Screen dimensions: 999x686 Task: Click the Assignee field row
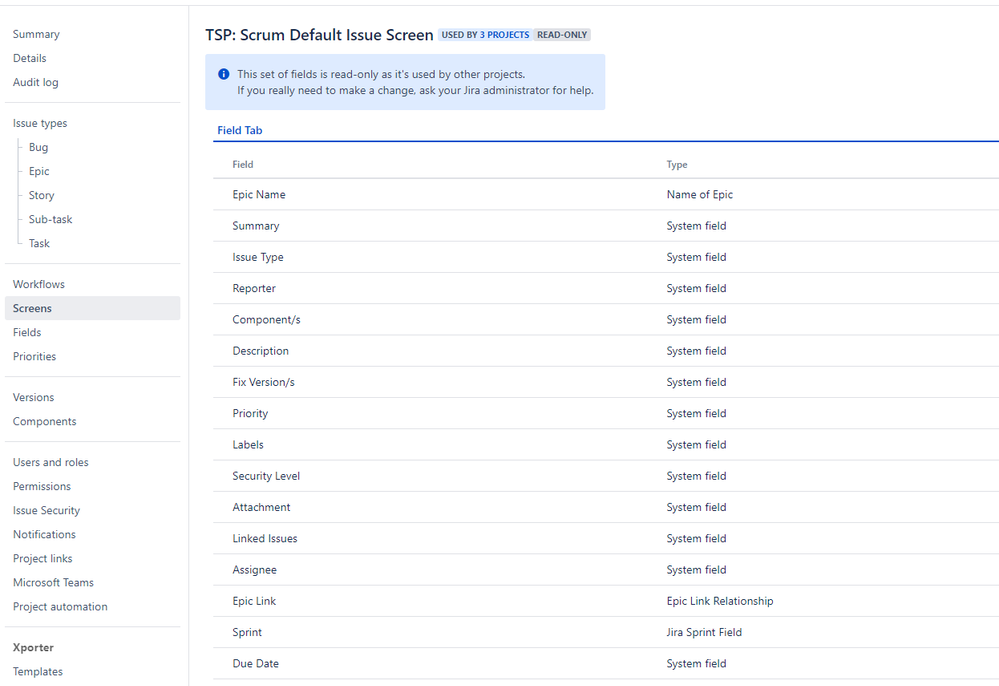point(606,569)
